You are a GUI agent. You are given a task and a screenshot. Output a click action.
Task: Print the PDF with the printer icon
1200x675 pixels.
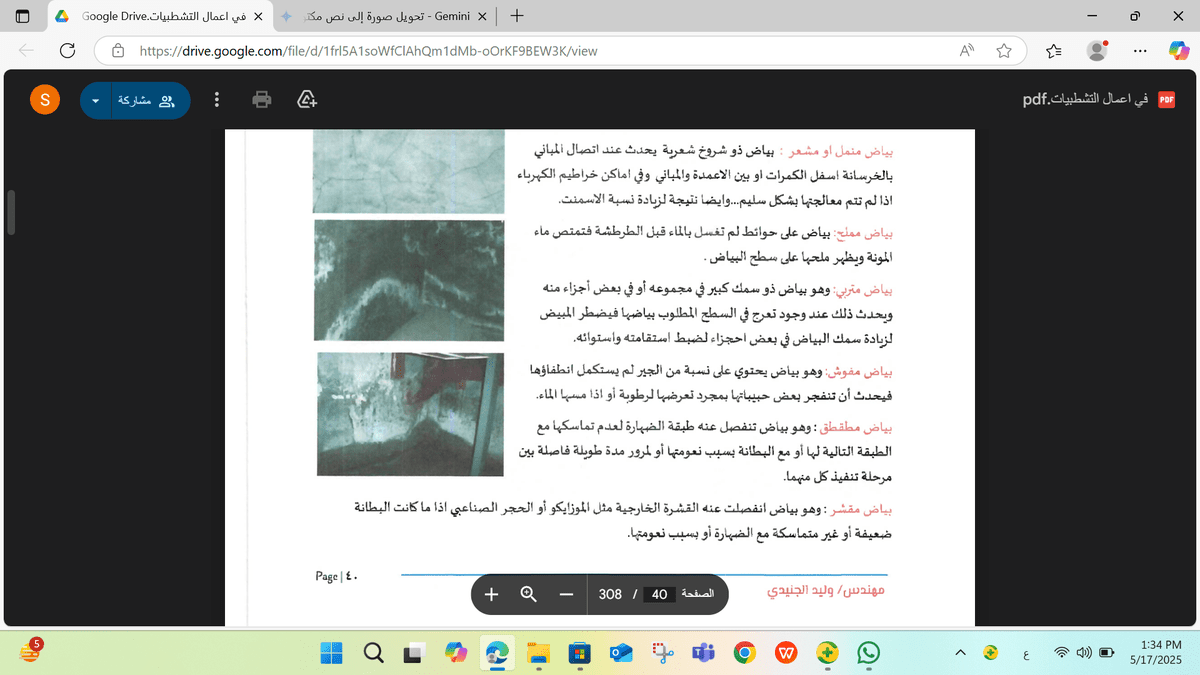(x=262, y=100)
